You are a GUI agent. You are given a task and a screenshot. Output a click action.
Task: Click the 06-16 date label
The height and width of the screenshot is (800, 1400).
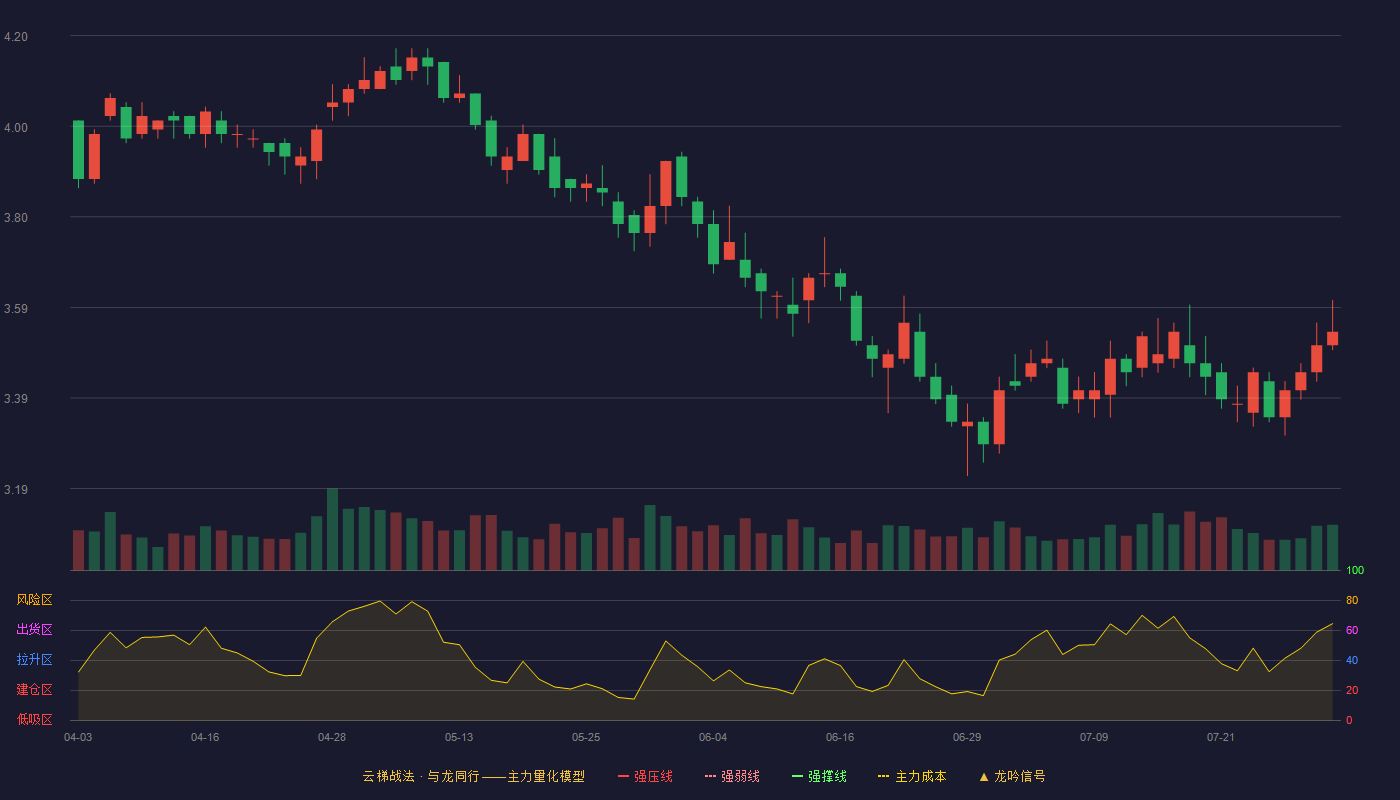coord(840,737)
